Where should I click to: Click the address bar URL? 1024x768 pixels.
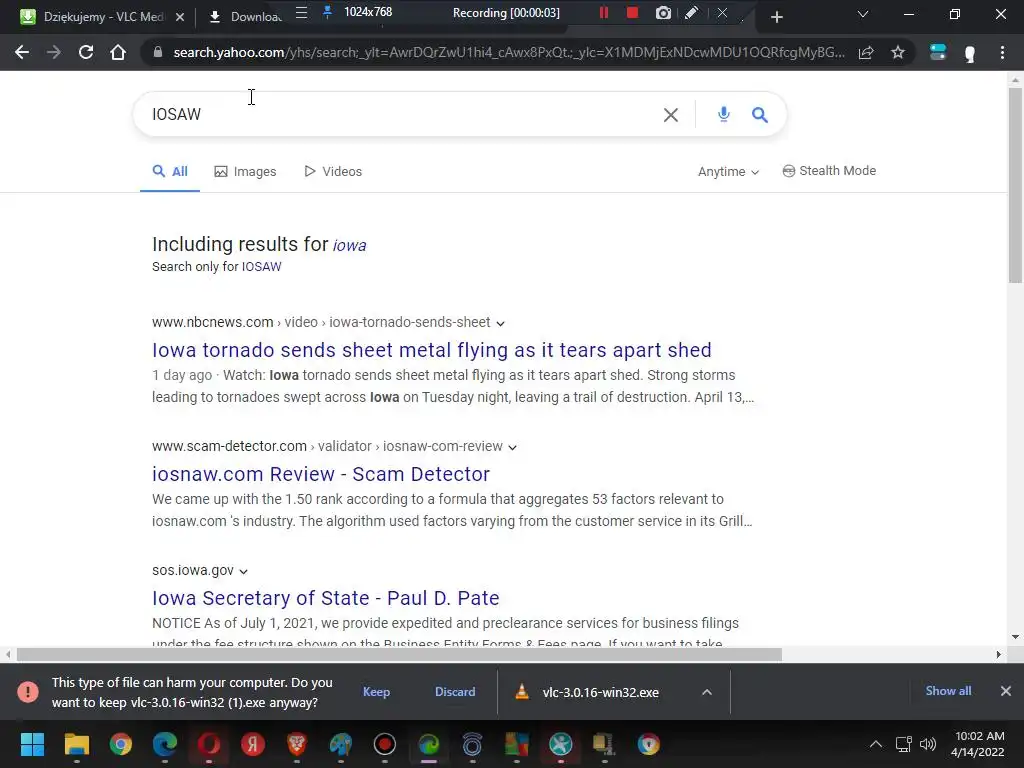pyautogui.click(x=509, y=52)
